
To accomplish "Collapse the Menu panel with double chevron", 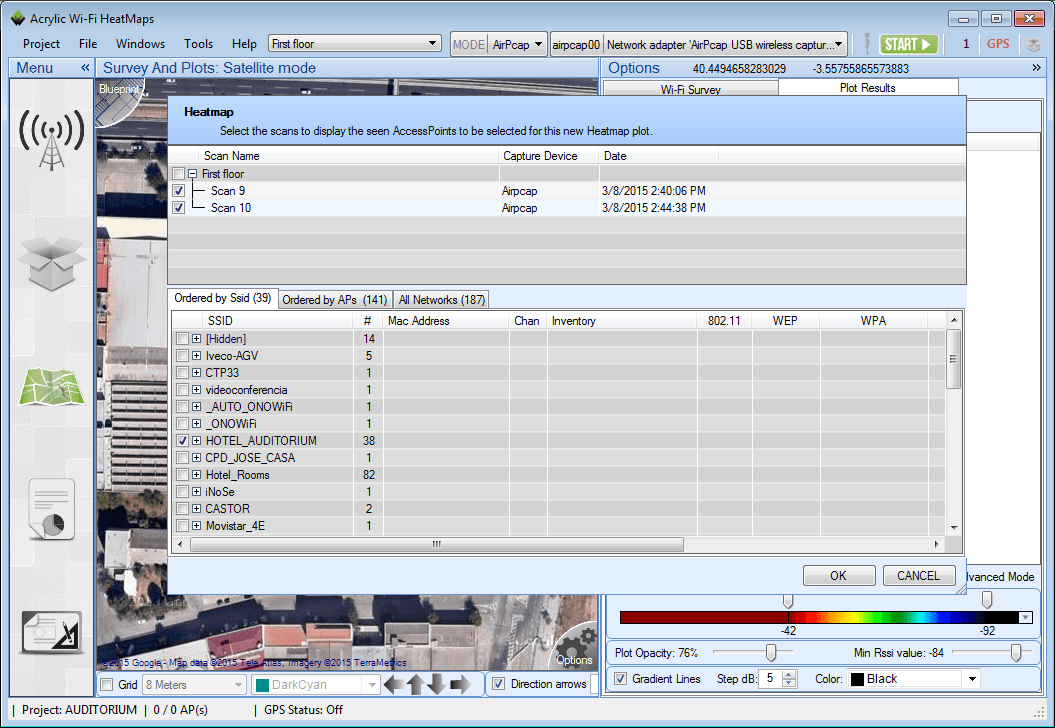I will [85, 68].
